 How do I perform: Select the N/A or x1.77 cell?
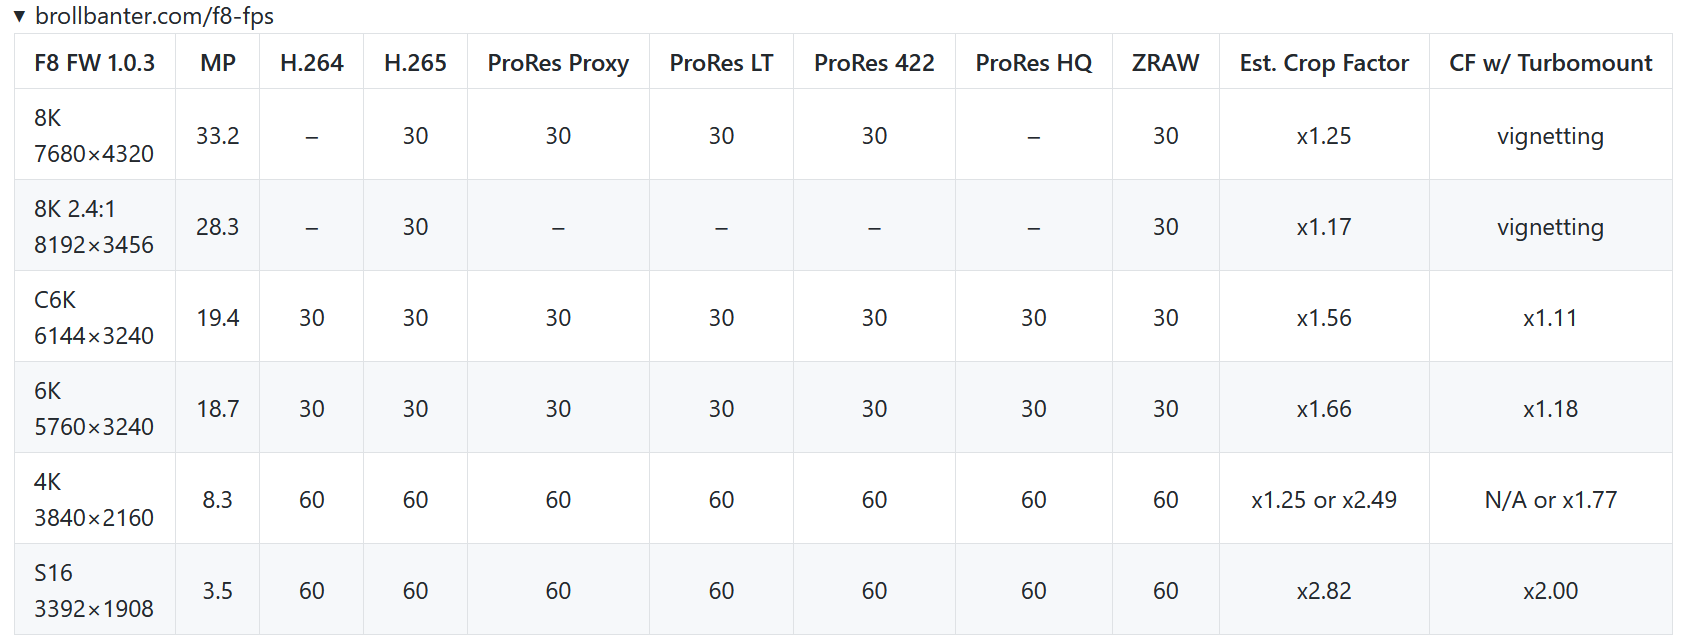coord(1550,500)
